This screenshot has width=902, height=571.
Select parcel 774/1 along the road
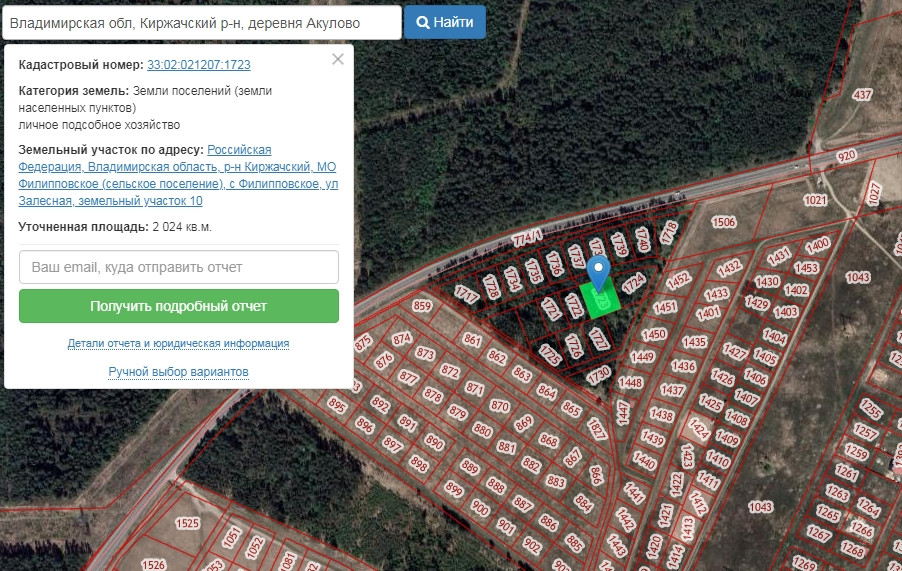tap(527, 237)
